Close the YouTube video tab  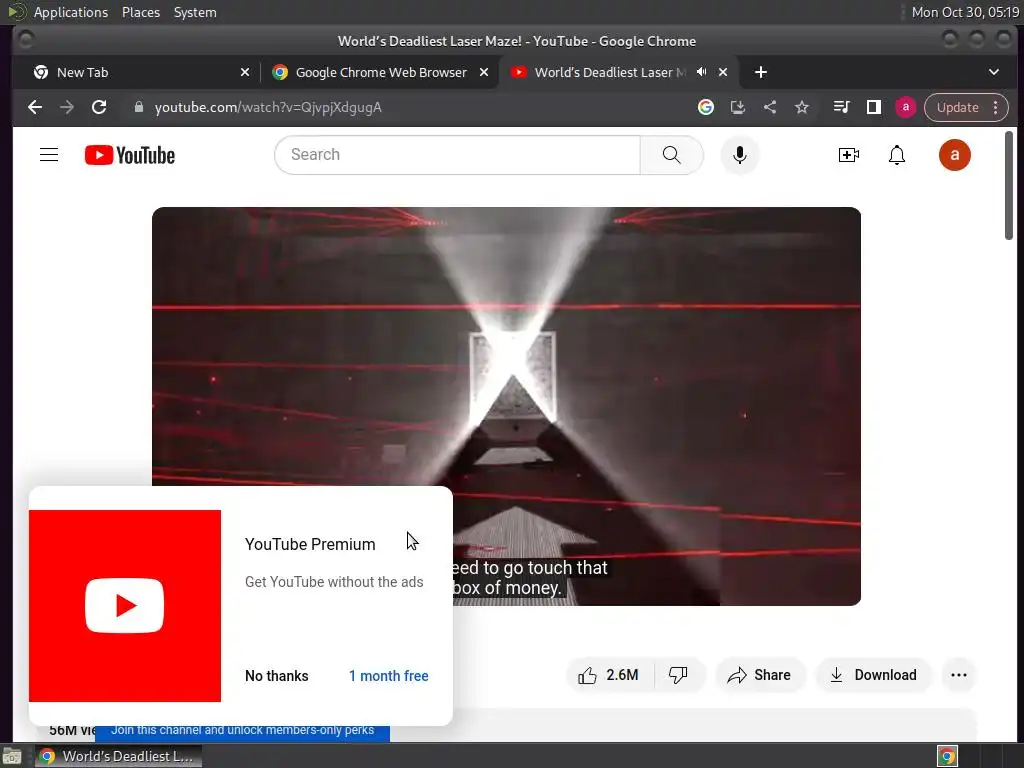pyautogui.click(x=723, y=72)
